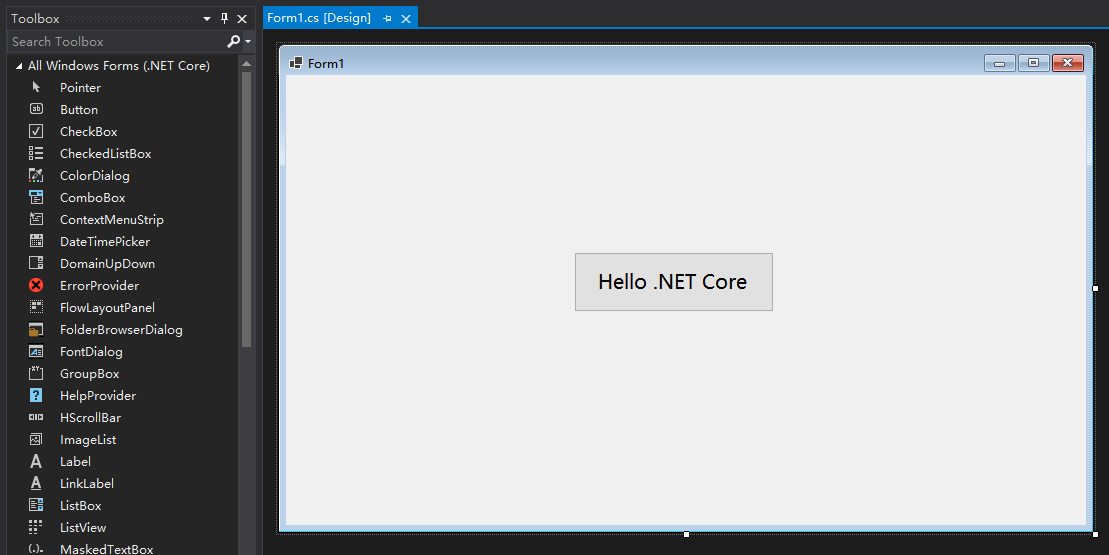Select the Form1 title bar text
Image resolution: width=1109 pixels, height=555 pixels.
326,64
